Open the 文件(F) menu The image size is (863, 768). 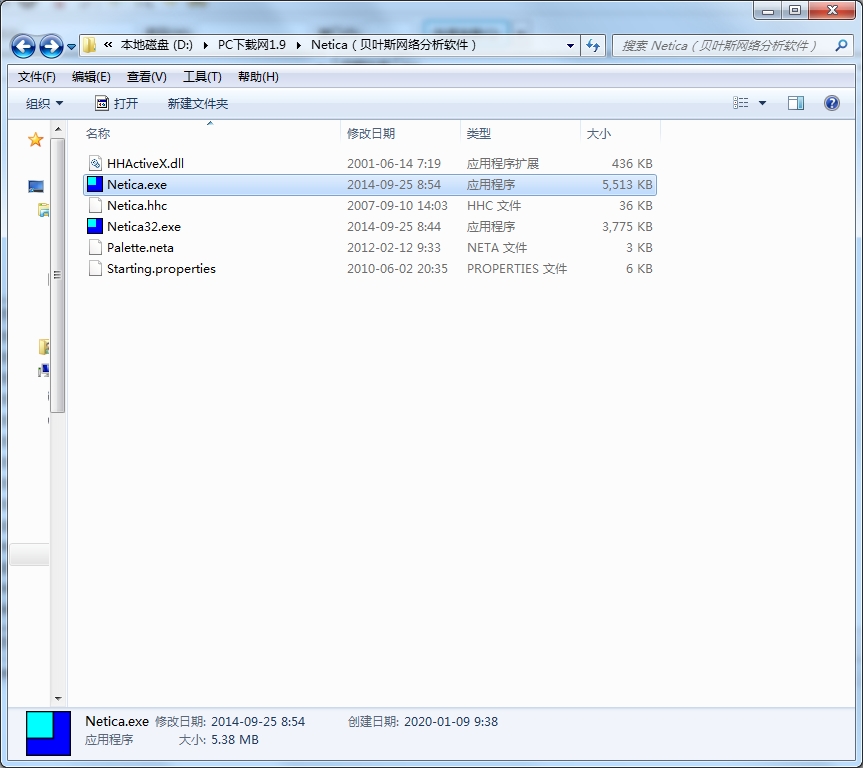(x=36, y=77)
